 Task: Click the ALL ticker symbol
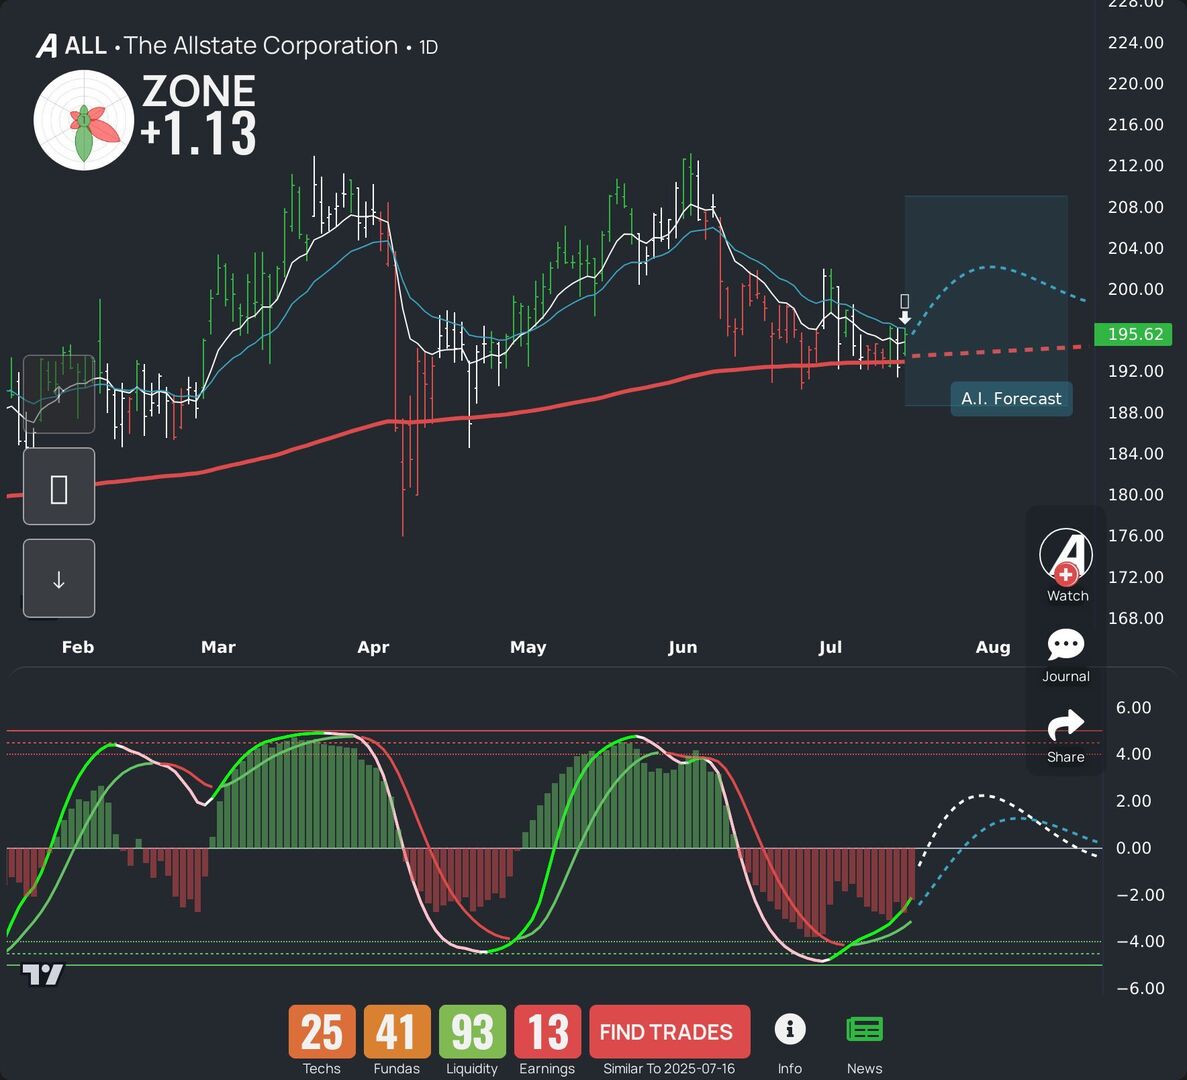85,46
